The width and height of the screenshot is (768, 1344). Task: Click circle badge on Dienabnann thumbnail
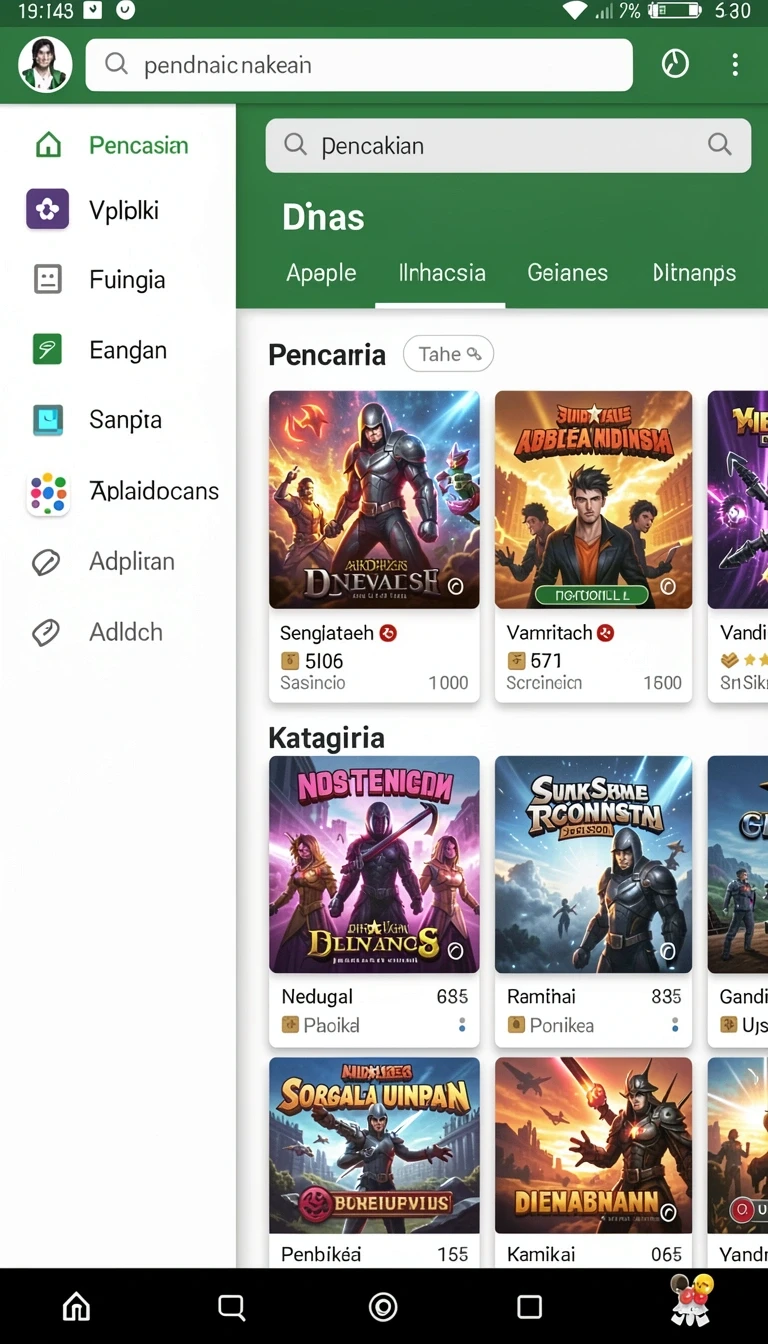[x=668, y=1213]
